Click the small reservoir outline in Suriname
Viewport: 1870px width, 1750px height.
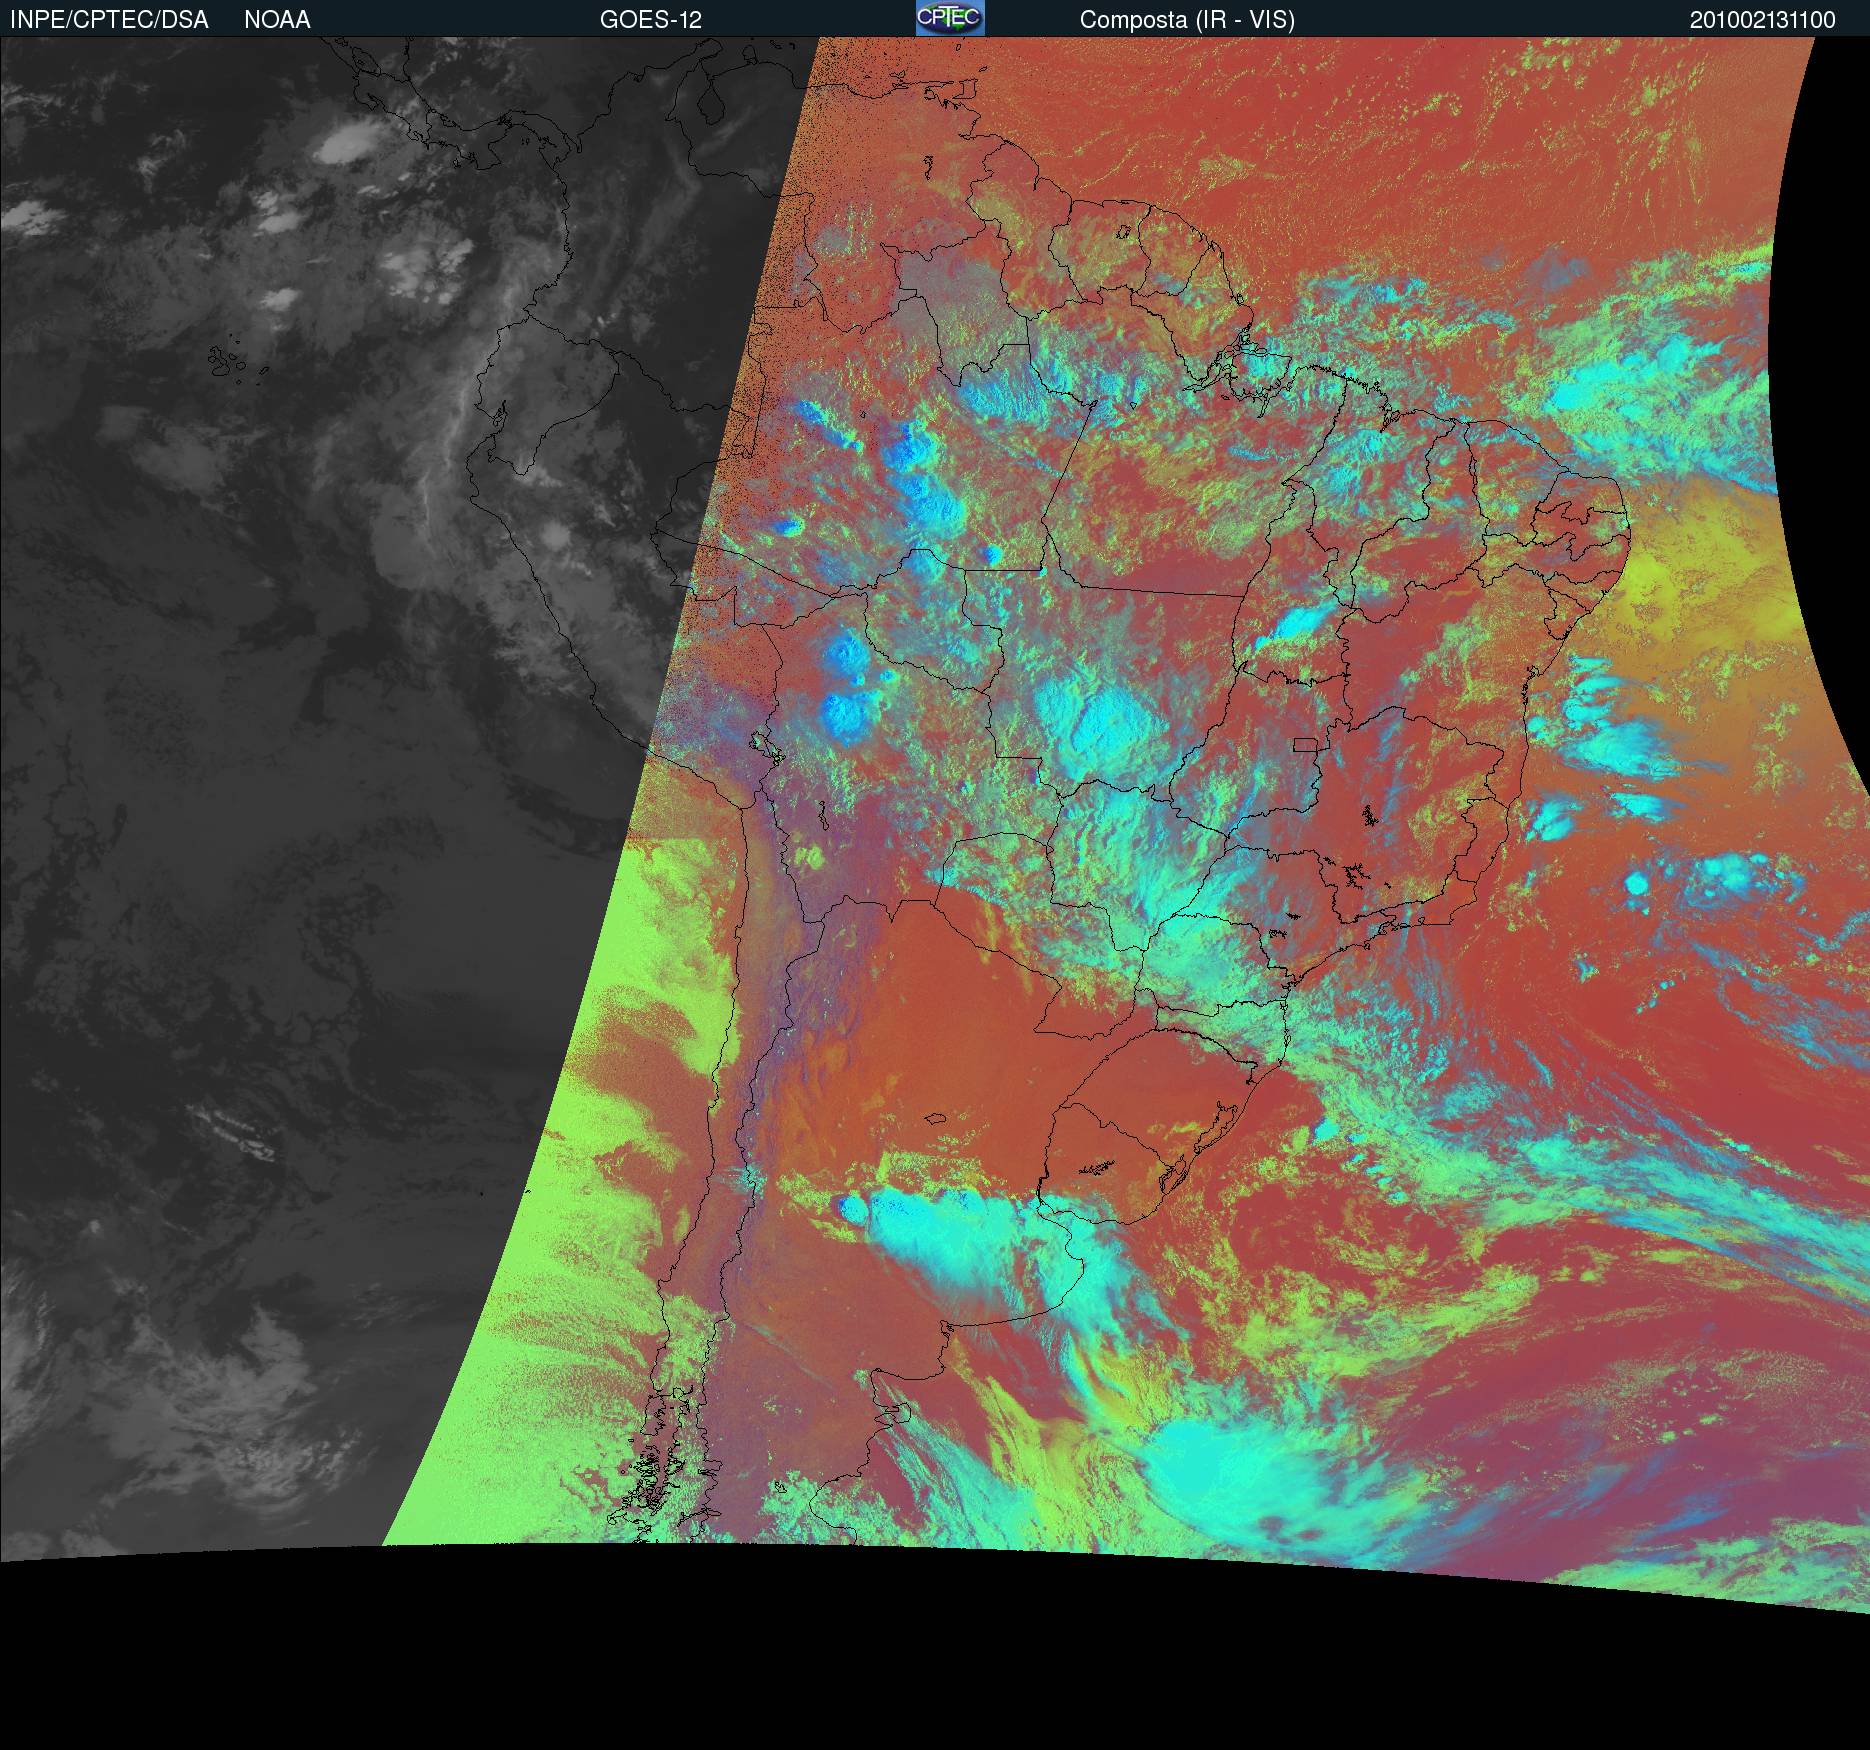coord(1124,230)
